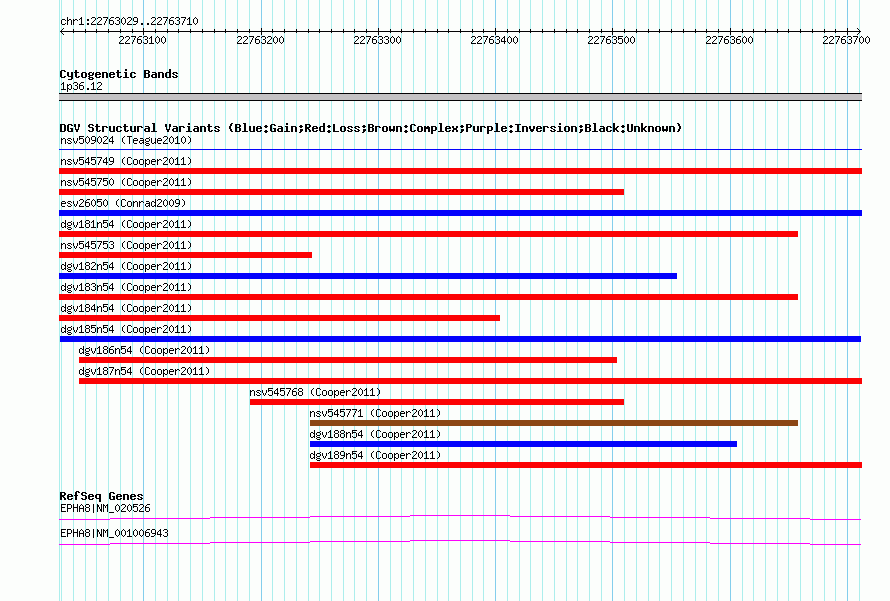
Task: Click ruler position 22763400
Action: [x=494, y=40]
